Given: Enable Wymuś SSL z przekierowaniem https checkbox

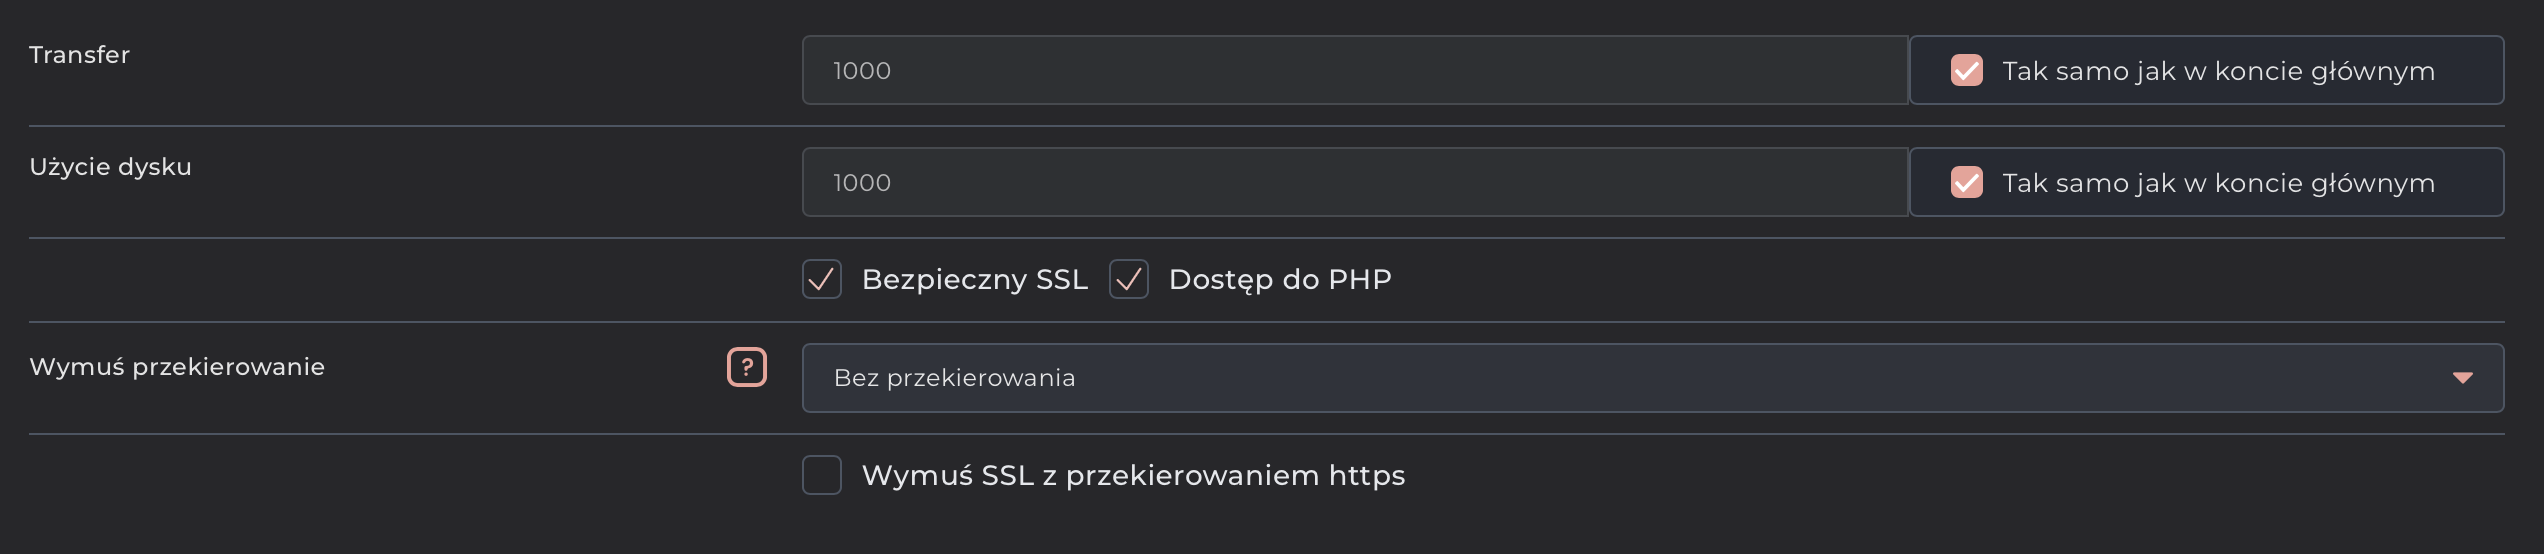Looking at the screenshot, I should (822, 476).
